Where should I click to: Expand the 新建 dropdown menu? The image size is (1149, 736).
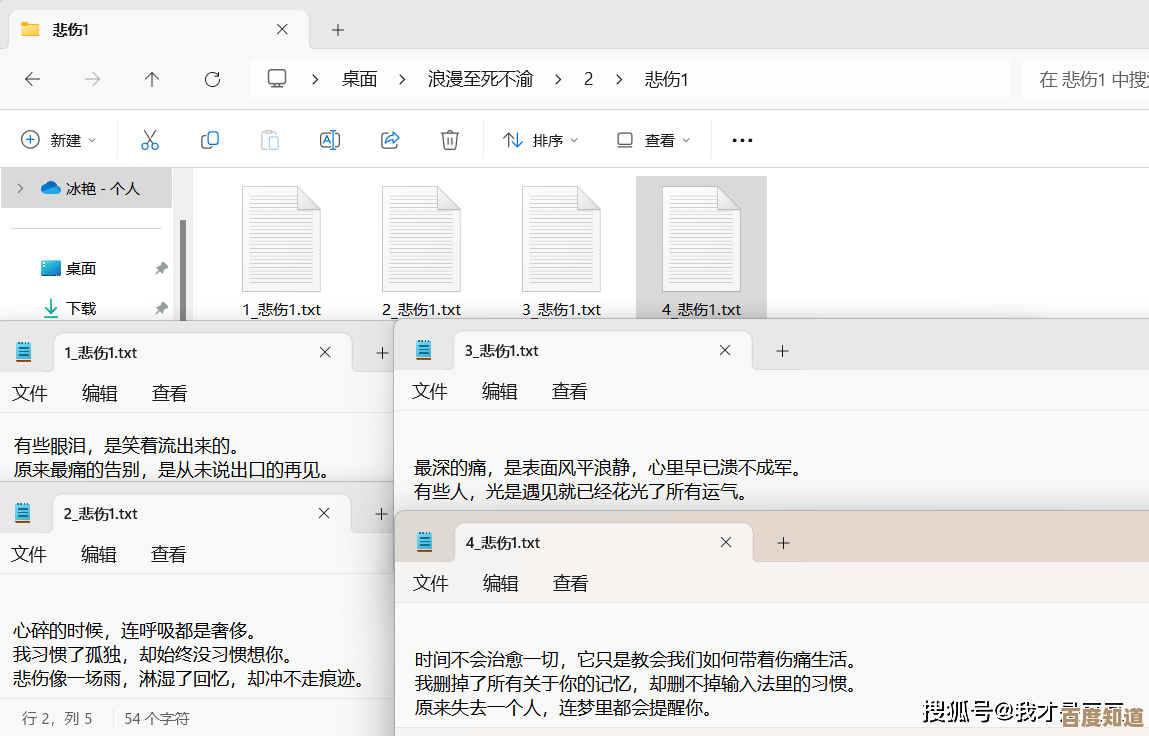click(59, 140)
